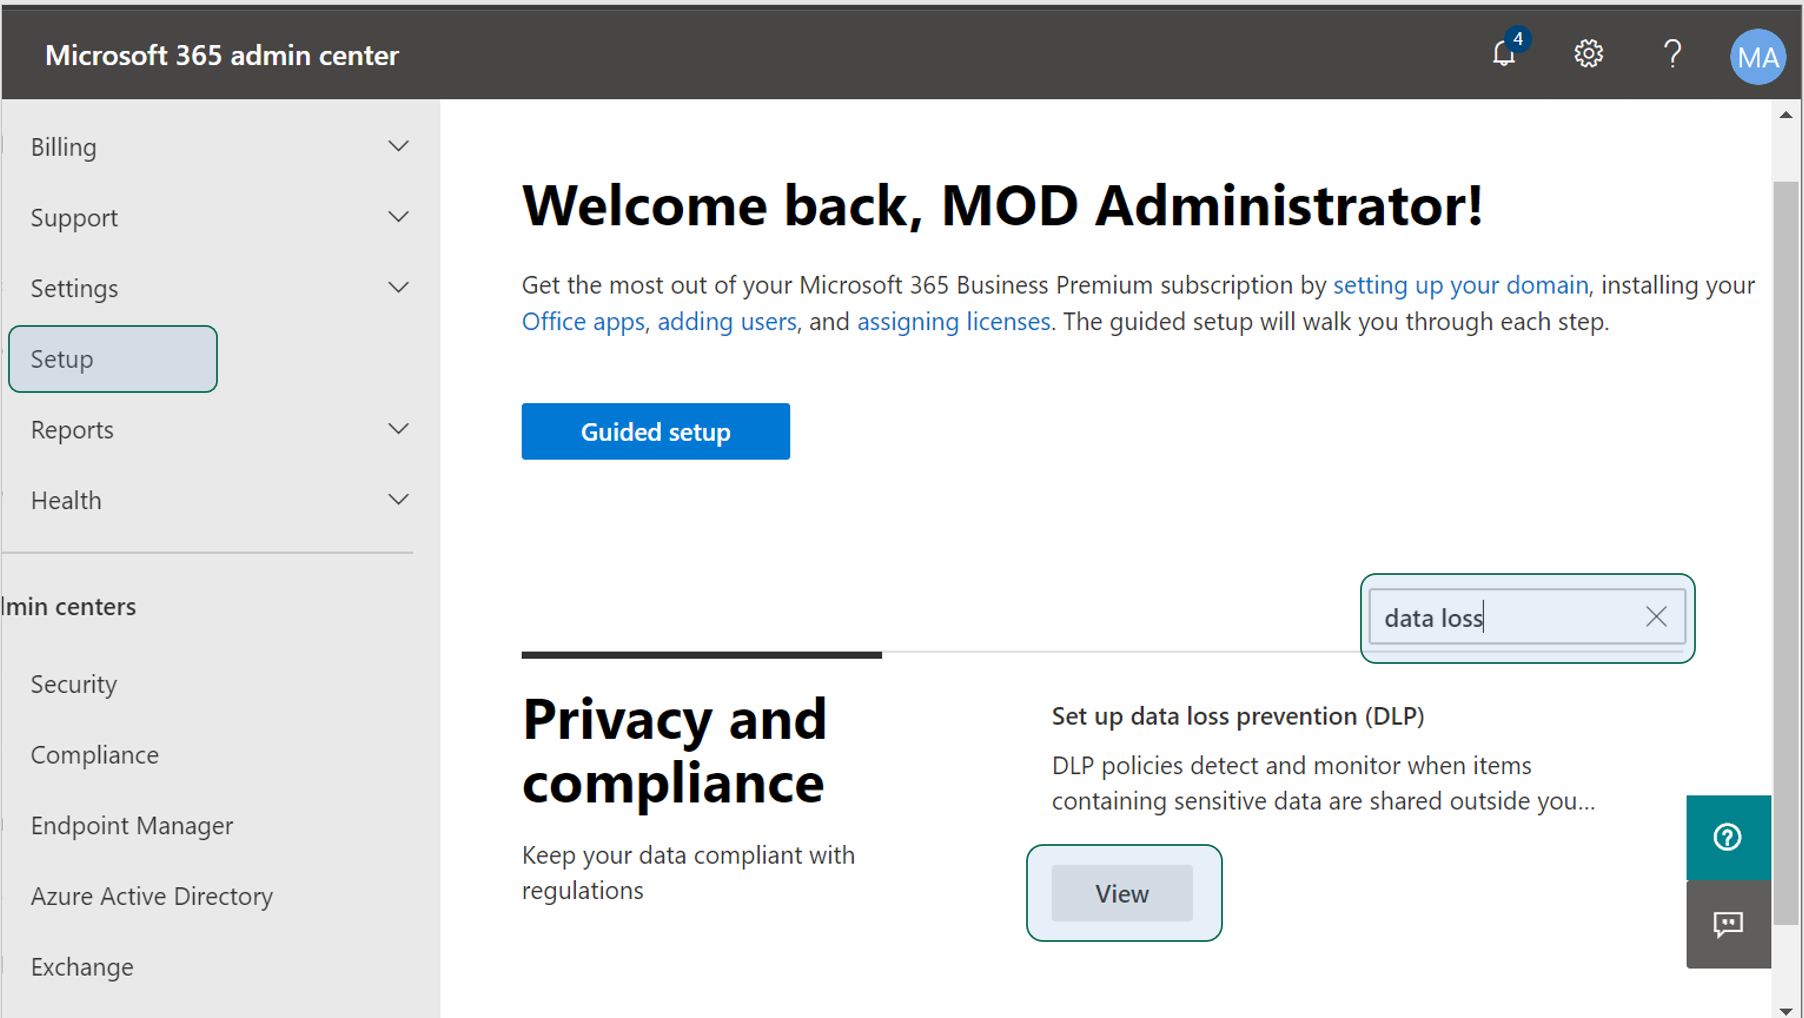Clear the search box with X icon
Screen dimensions: 1804x1018
tap(1656, 617)
